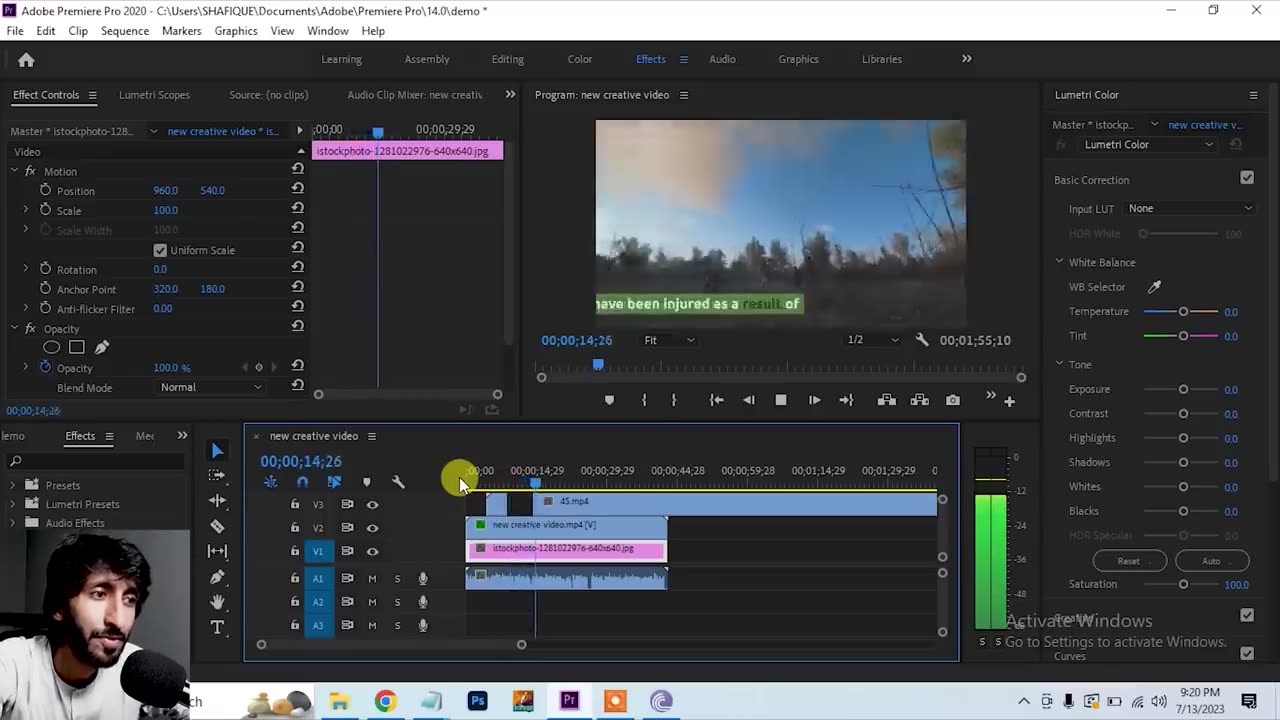The height and width of the screenshot is (720, 1280).
Task: Adjust the Temperature slider
Action: (x=1183, y=311)
